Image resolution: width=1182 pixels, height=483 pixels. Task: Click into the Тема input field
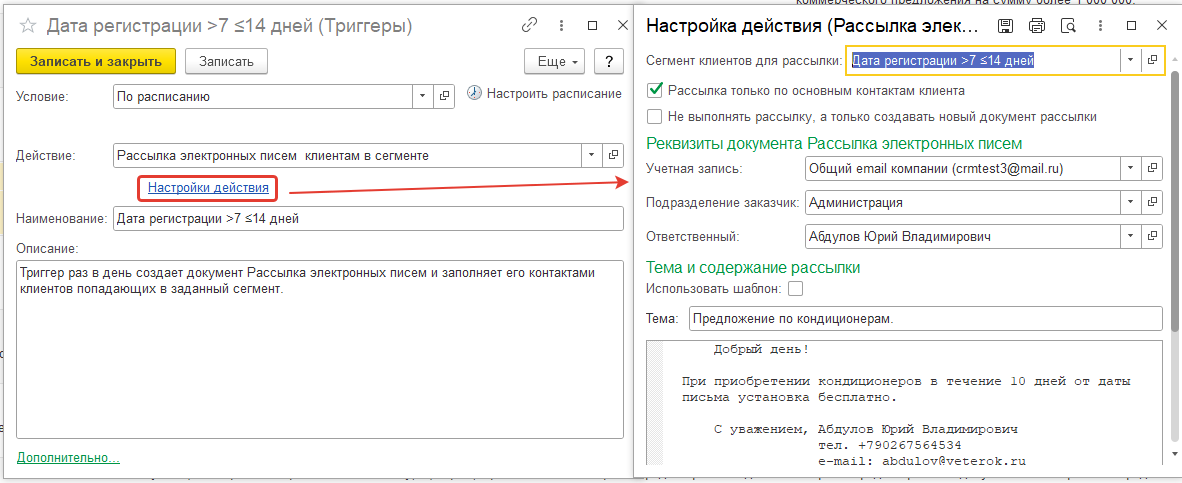925,319
